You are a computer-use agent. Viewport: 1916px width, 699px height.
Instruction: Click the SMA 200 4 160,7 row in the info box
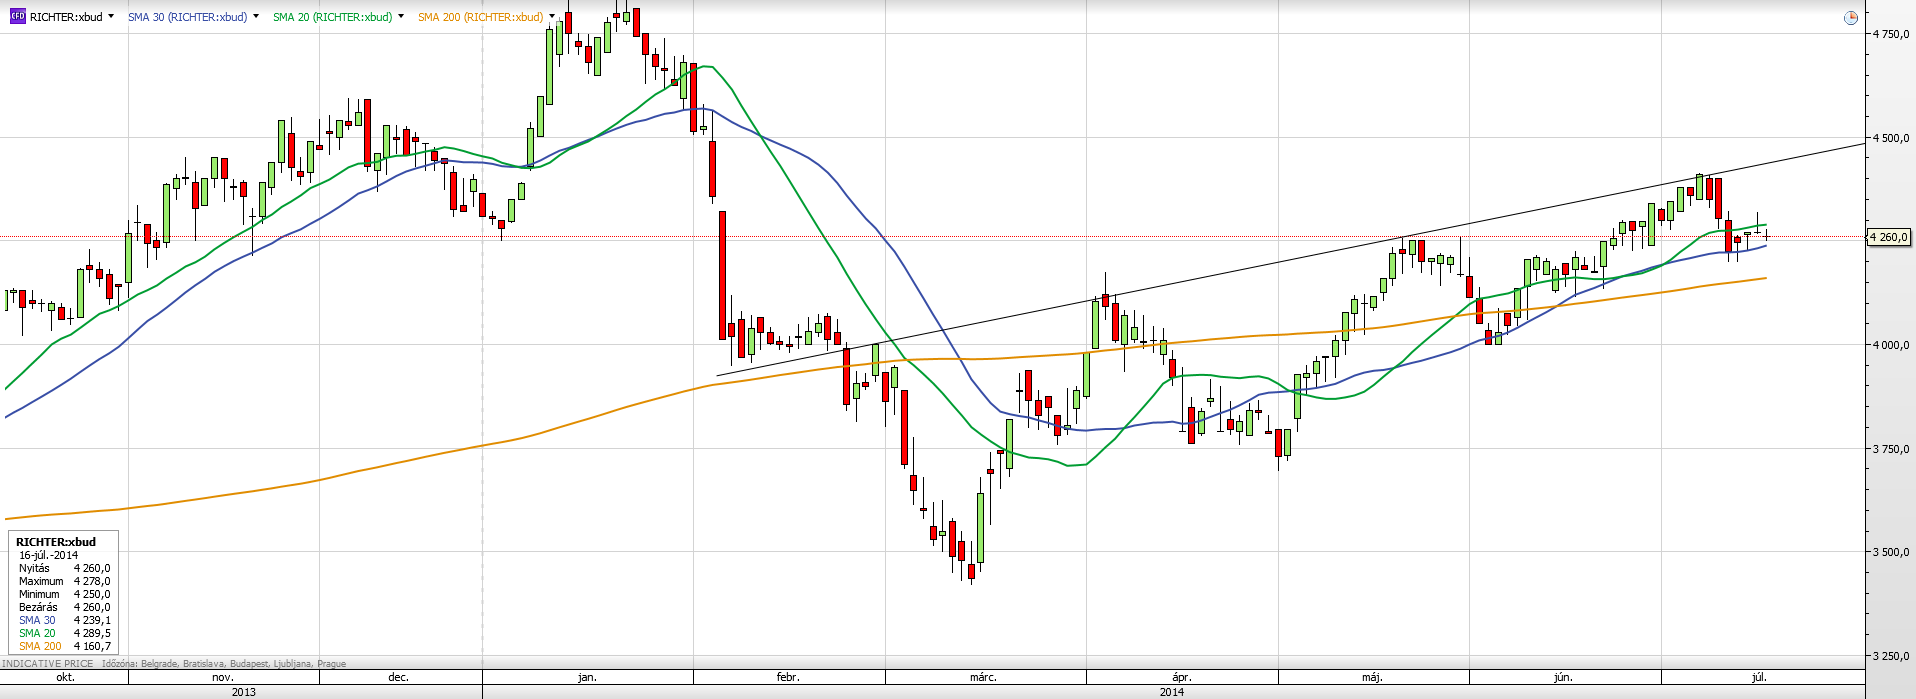(x=65, y=646)
